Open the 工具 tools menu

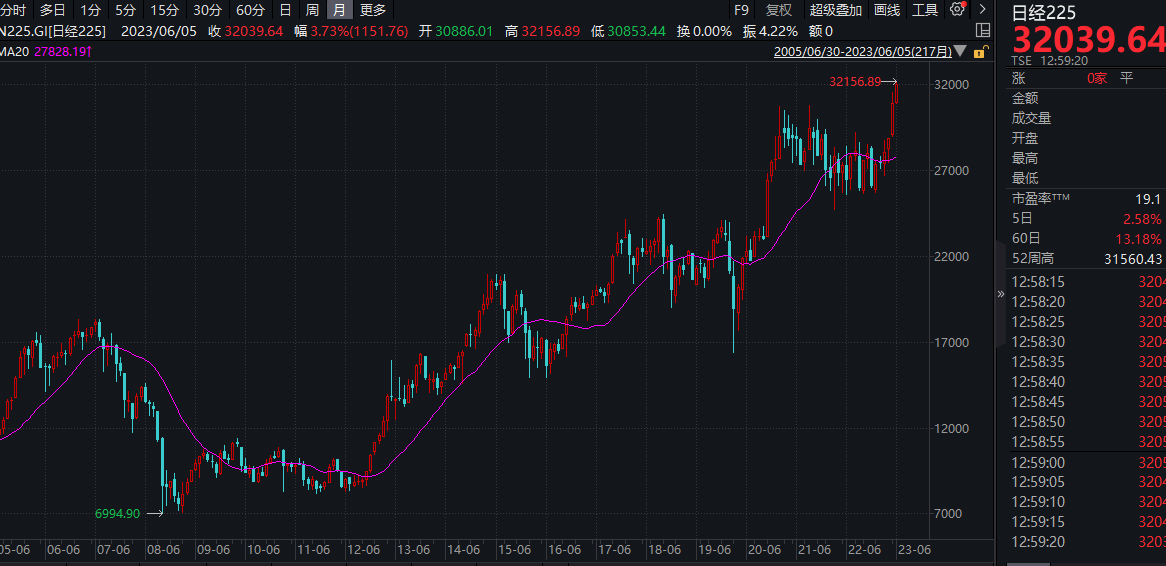[925, 10]
